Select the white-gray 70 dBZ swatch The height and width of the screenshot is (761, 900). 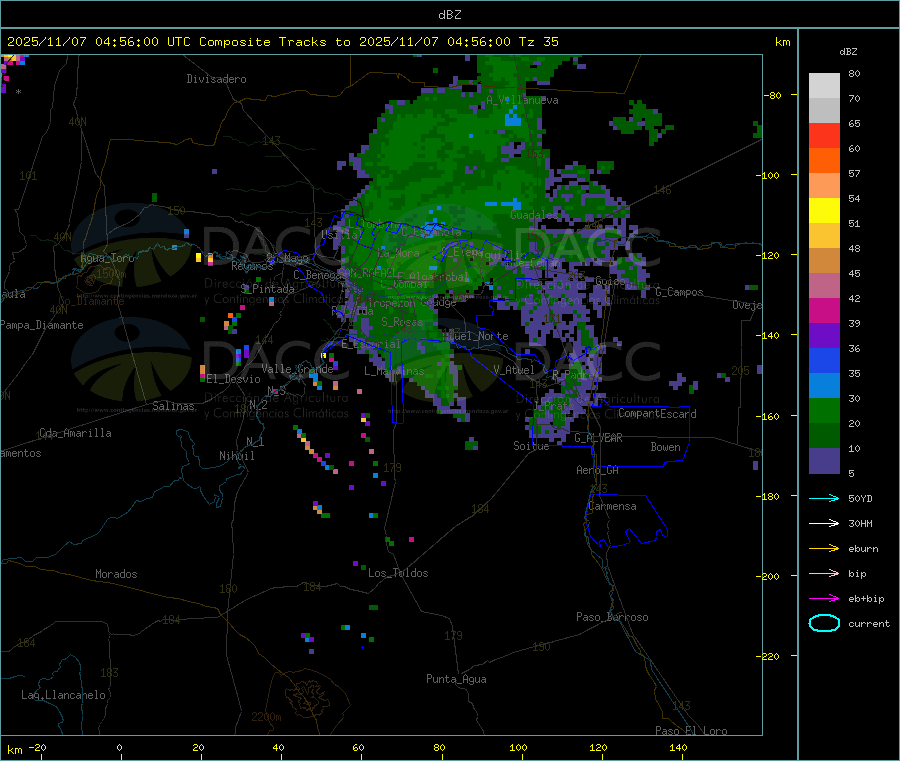(x=824, y=86)
